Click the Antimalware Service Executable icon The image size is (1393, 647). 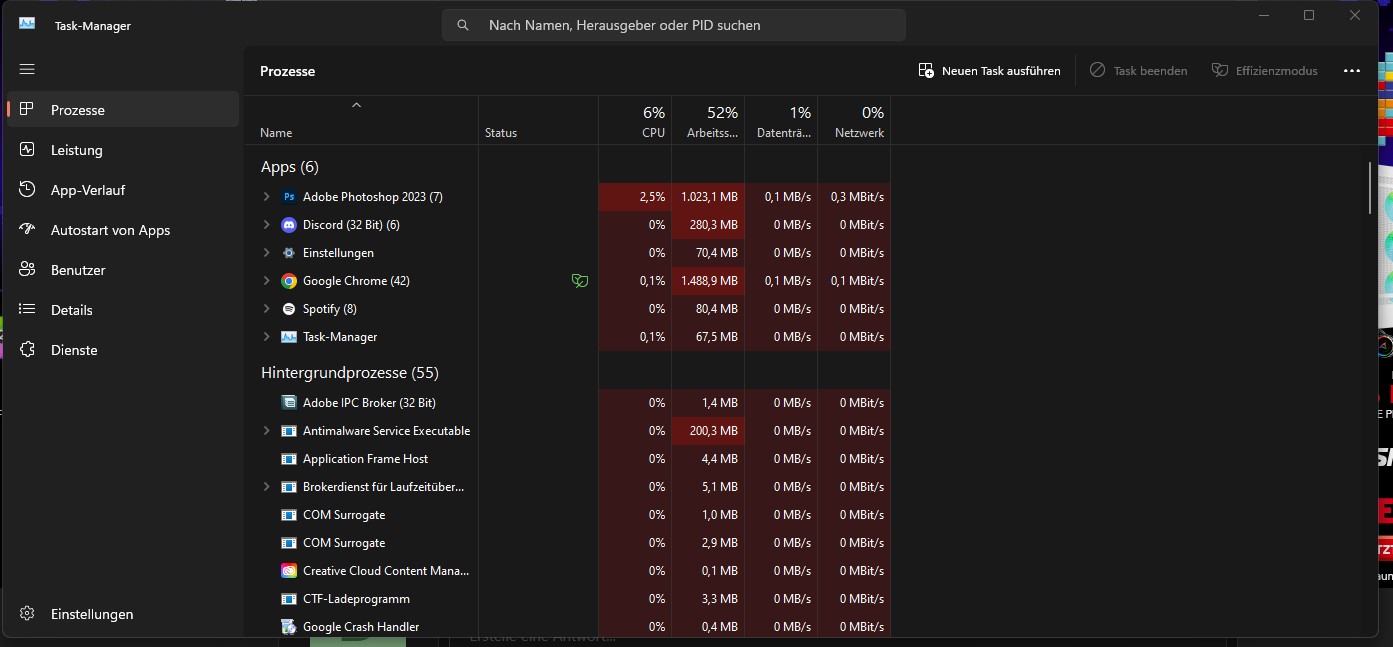(289, 431)
